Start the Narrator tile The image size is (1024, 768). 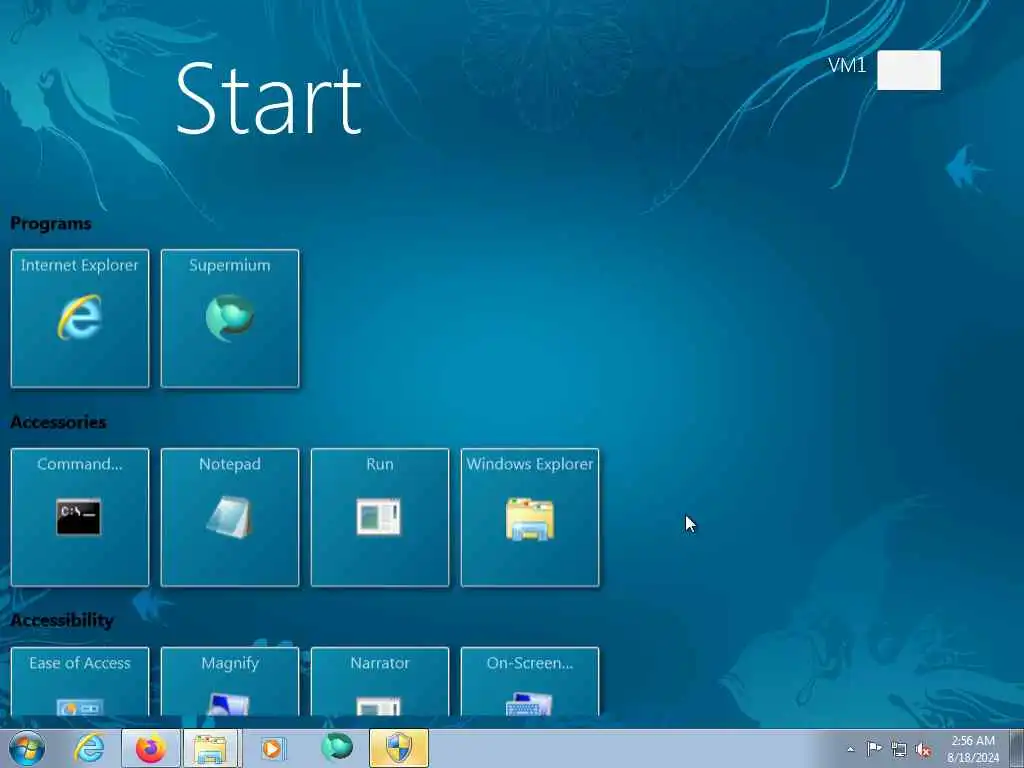[380, 681]
